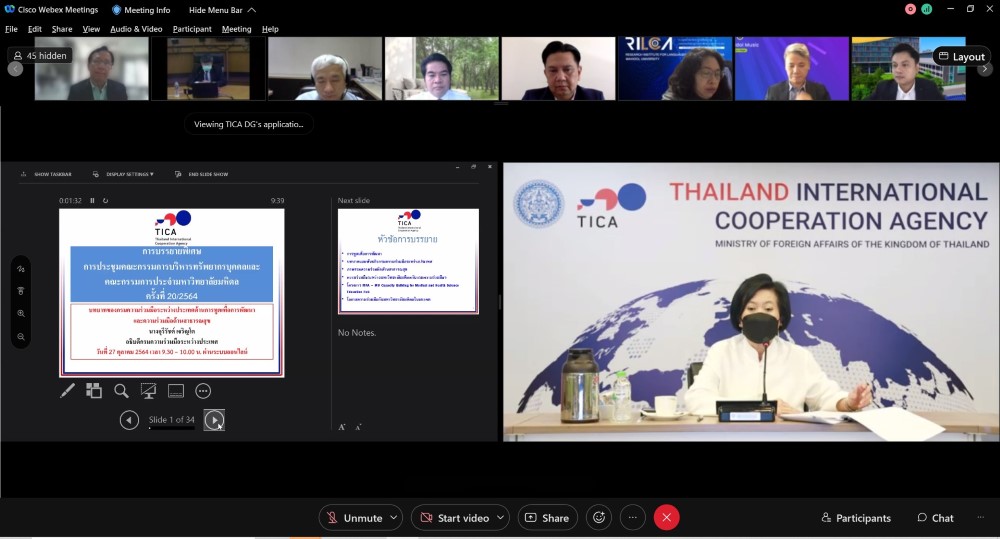
Task: Pause the presentation timer
Action: click(x=92, y=201)
